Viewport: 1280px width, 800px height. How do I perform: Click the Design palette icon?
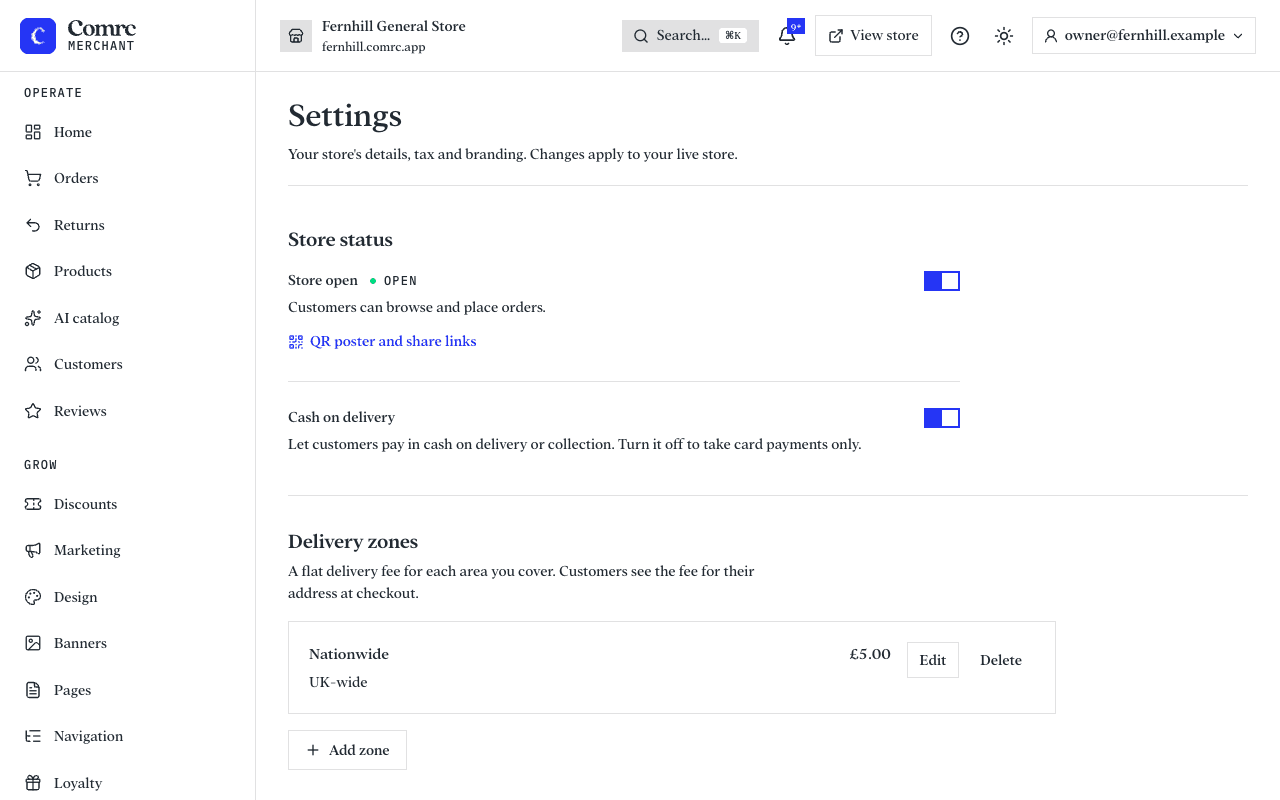pos(33,597)
